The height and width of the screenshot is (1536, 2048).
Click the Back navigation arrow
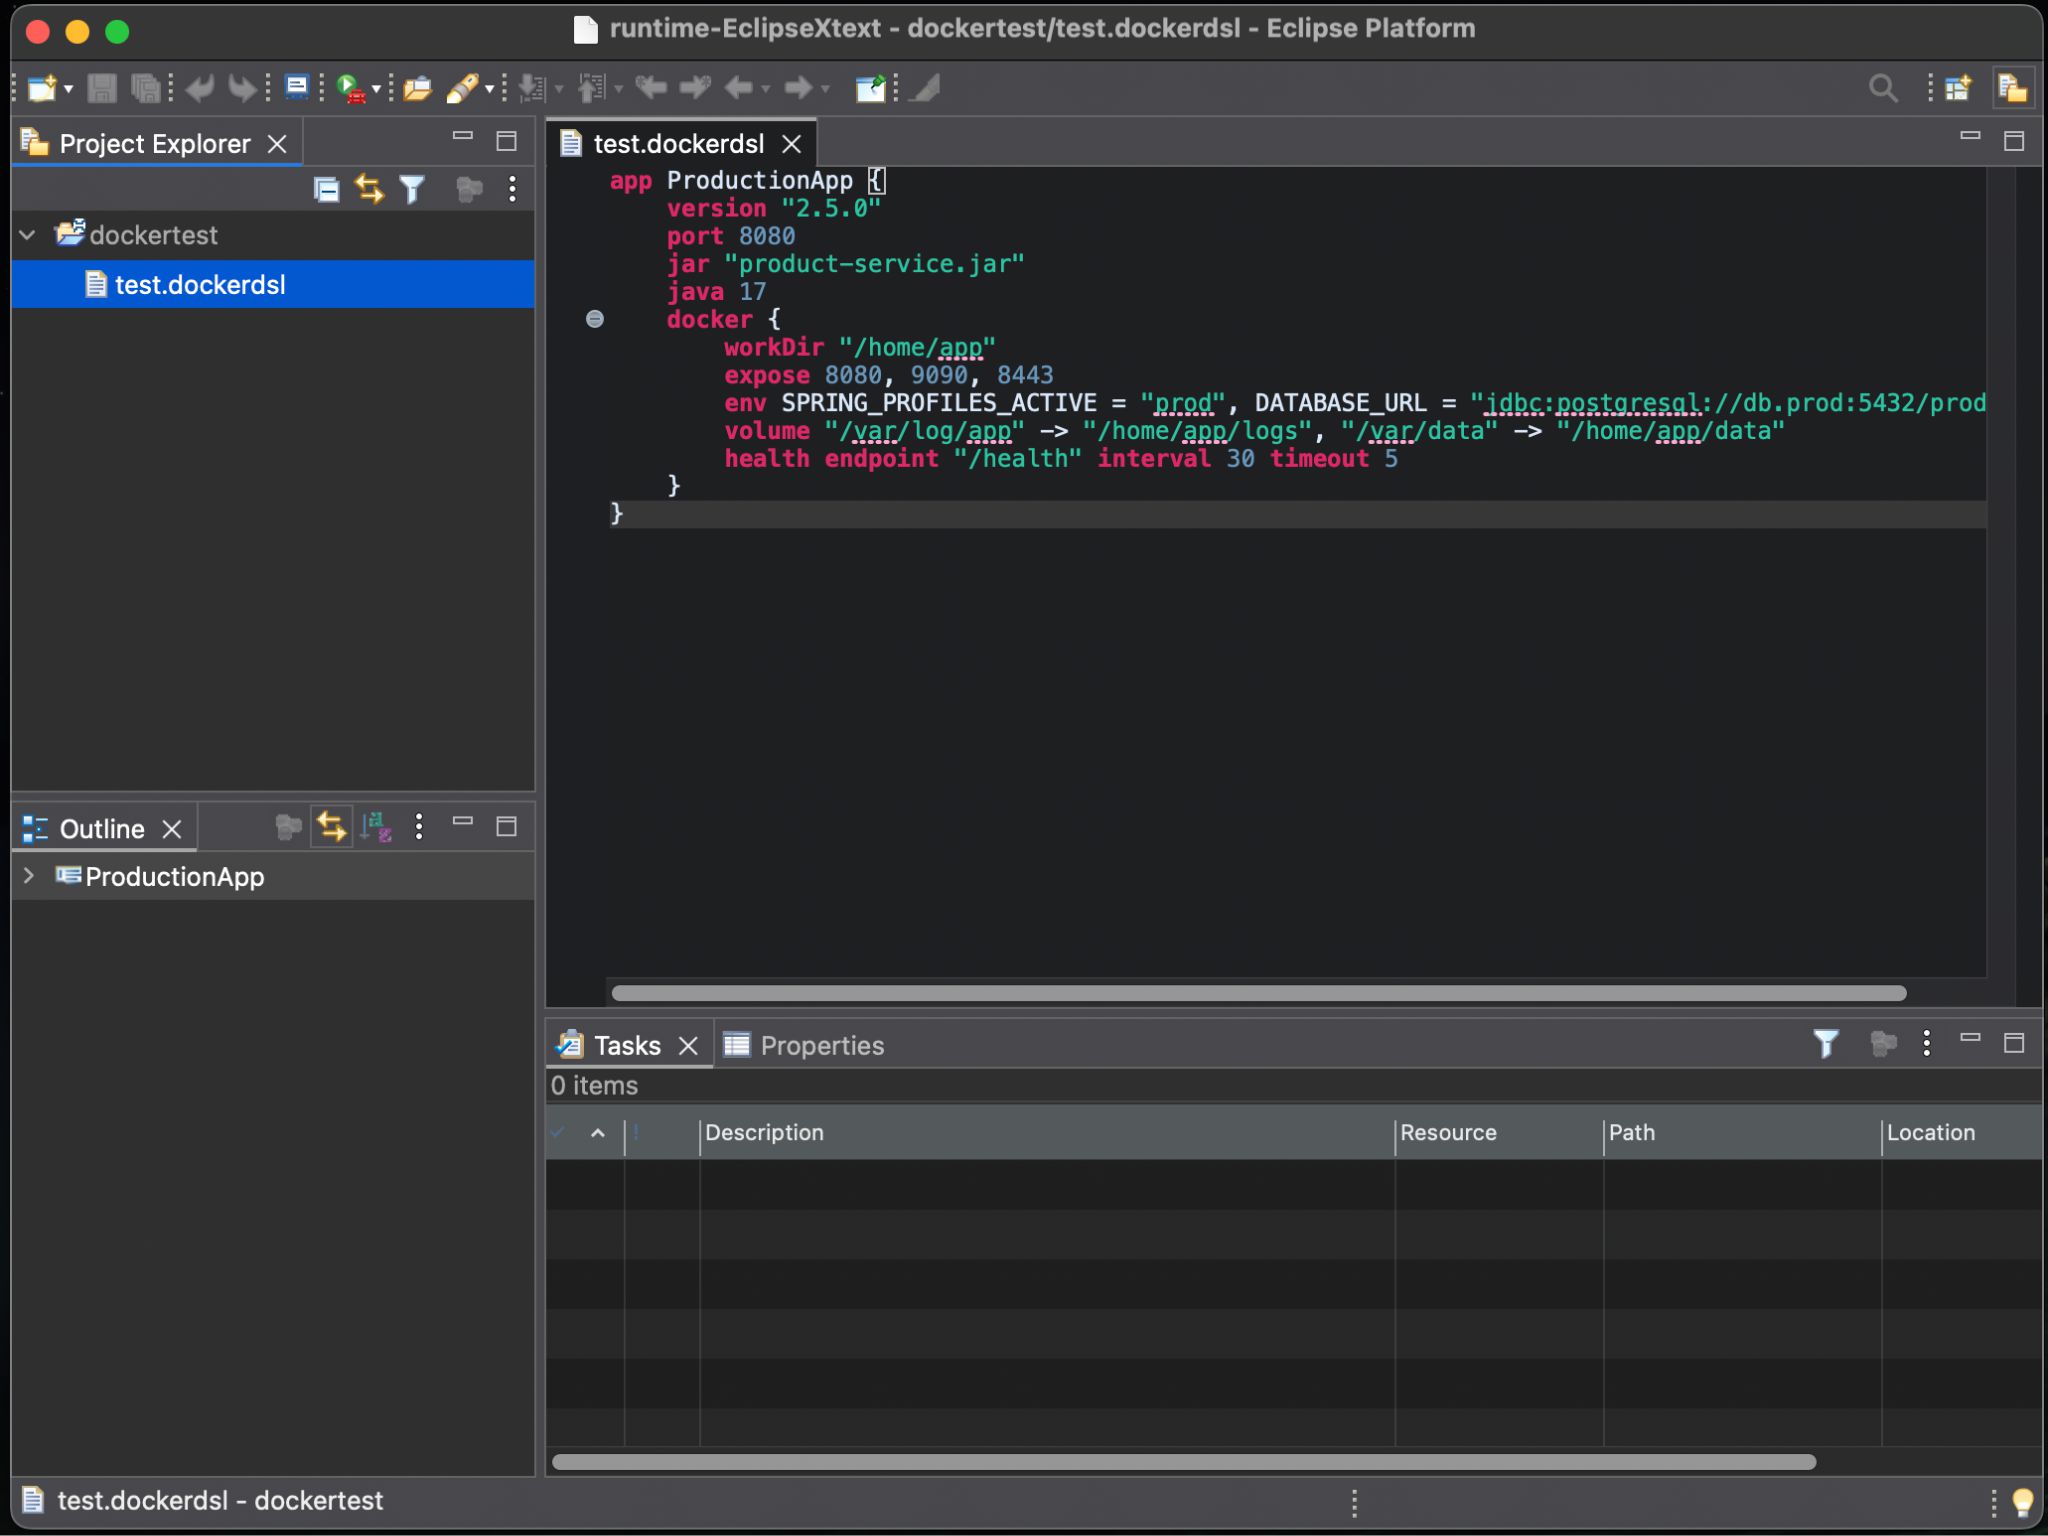(x=739, y=88)
